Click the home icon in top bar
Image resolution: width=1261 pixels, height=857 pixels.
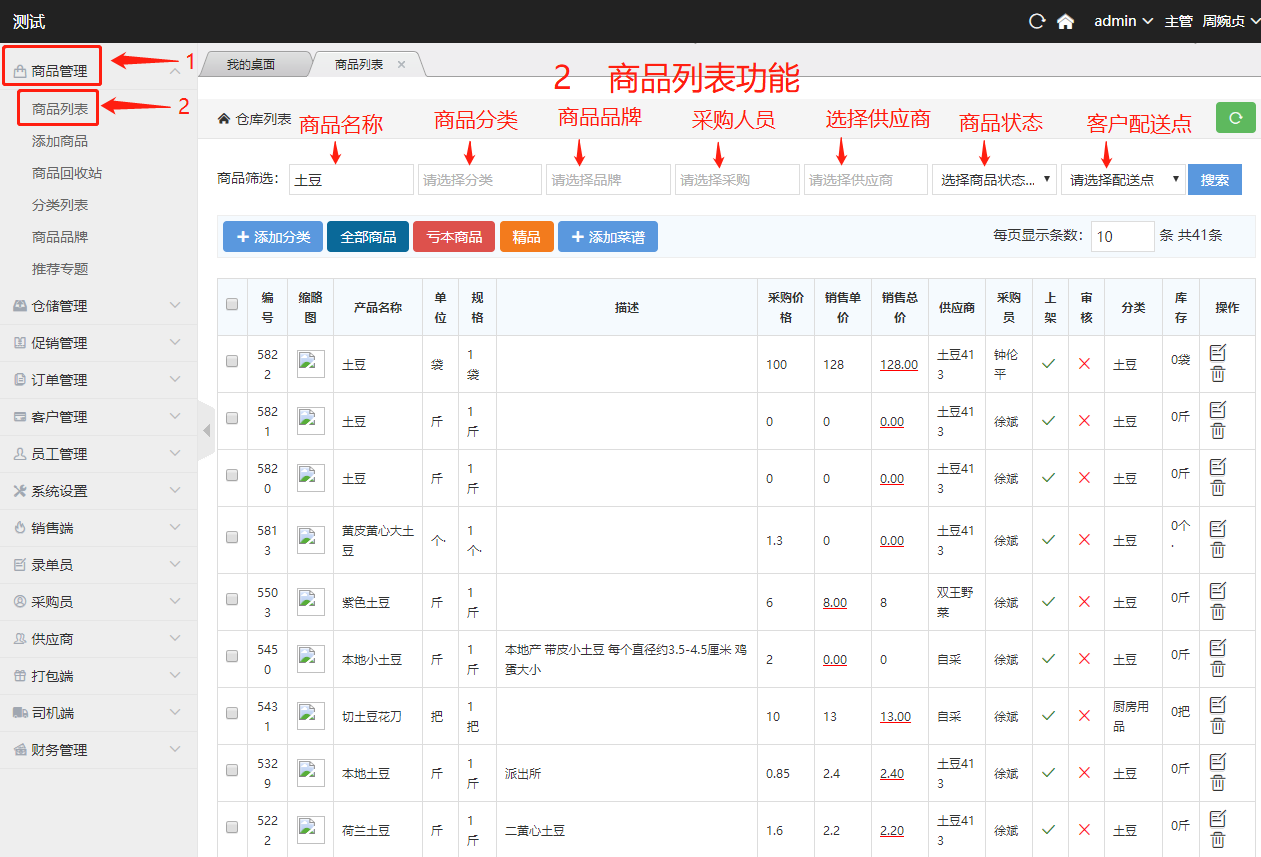[x=1065, y=21]
